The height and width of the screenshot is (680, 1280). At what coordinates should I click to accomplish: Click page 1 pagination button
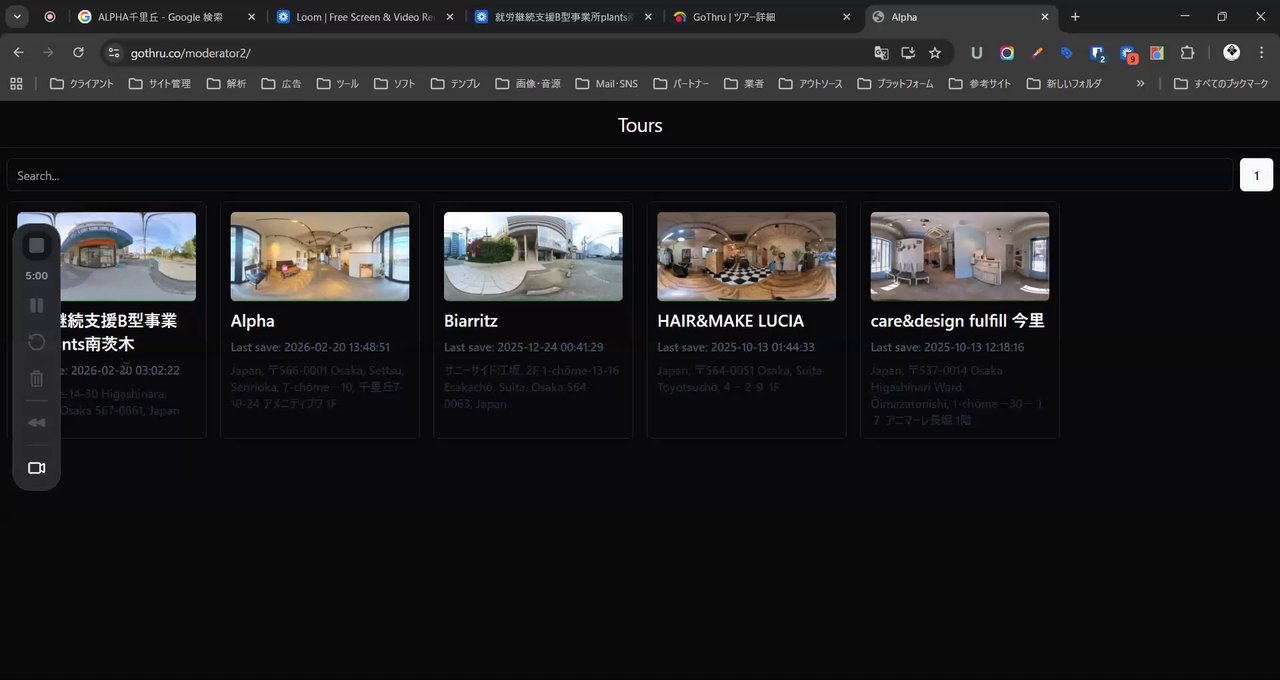1257,175
